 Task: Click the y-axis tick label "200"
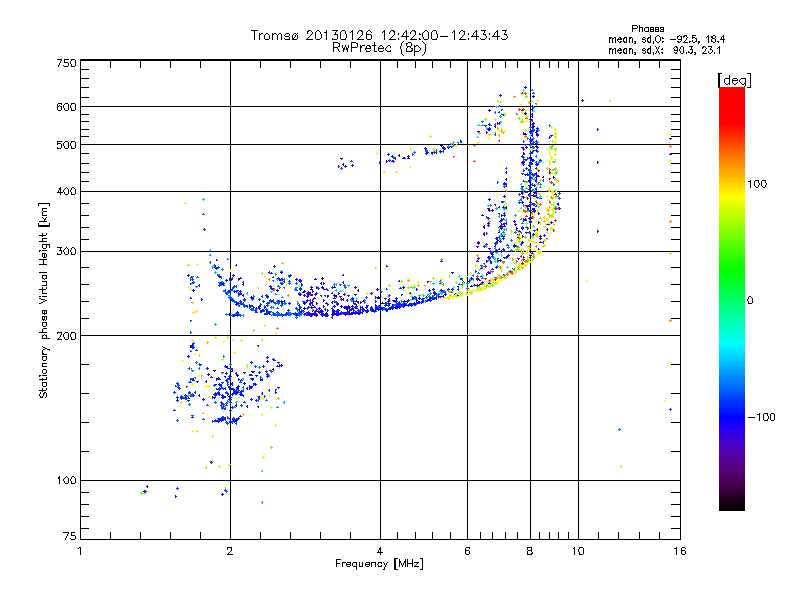click(66, 336)
